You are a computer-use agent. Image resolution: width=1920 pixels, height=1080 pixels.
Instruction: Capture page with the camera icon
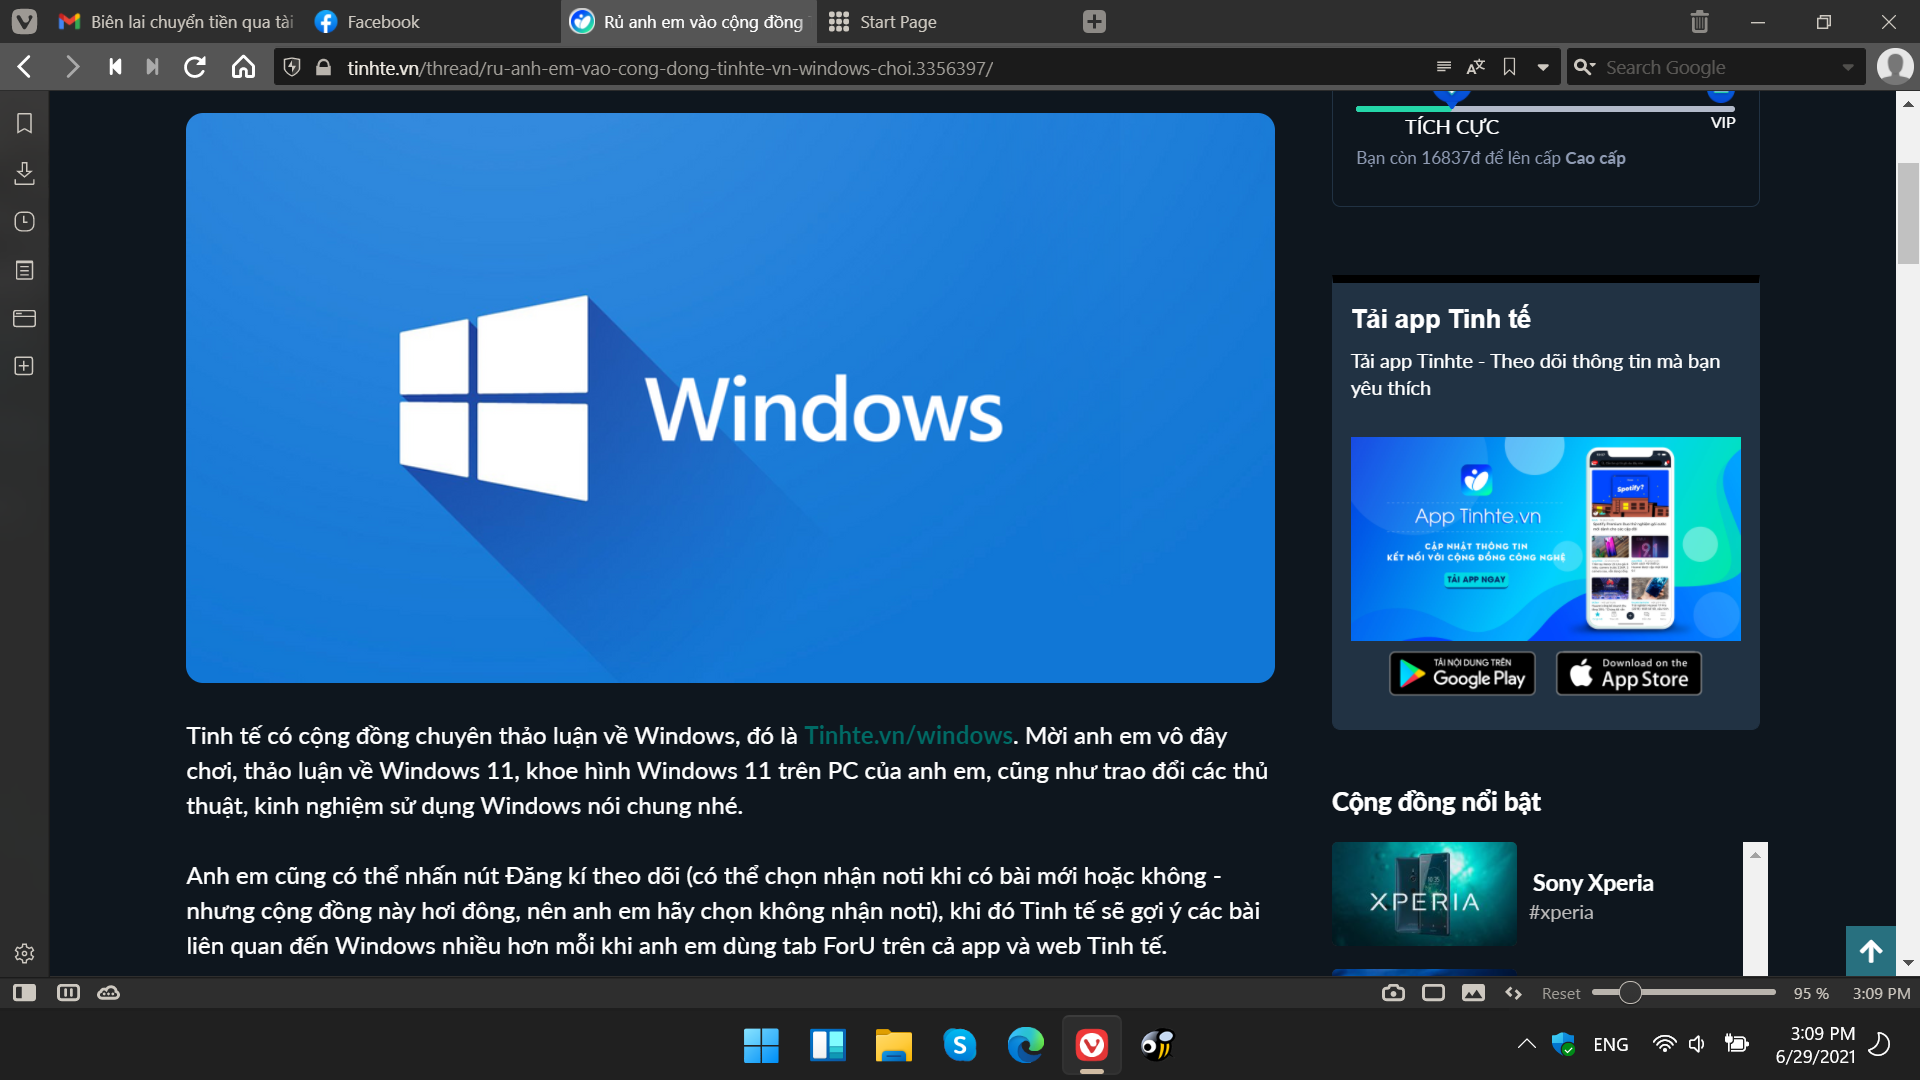[1393, 993]
